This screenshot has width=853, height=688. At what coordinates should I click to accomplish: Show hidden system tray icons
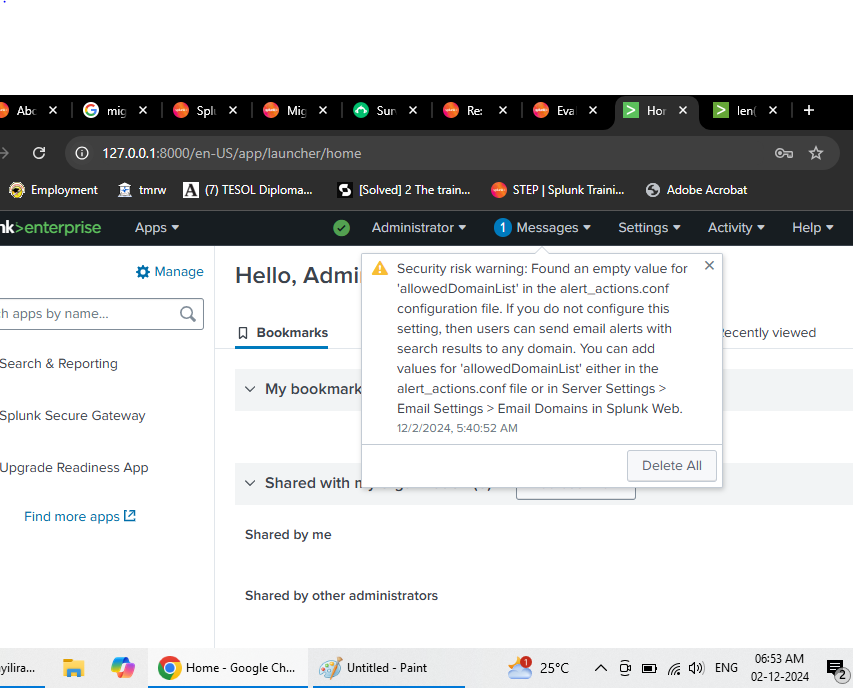(x=601, y=668)
